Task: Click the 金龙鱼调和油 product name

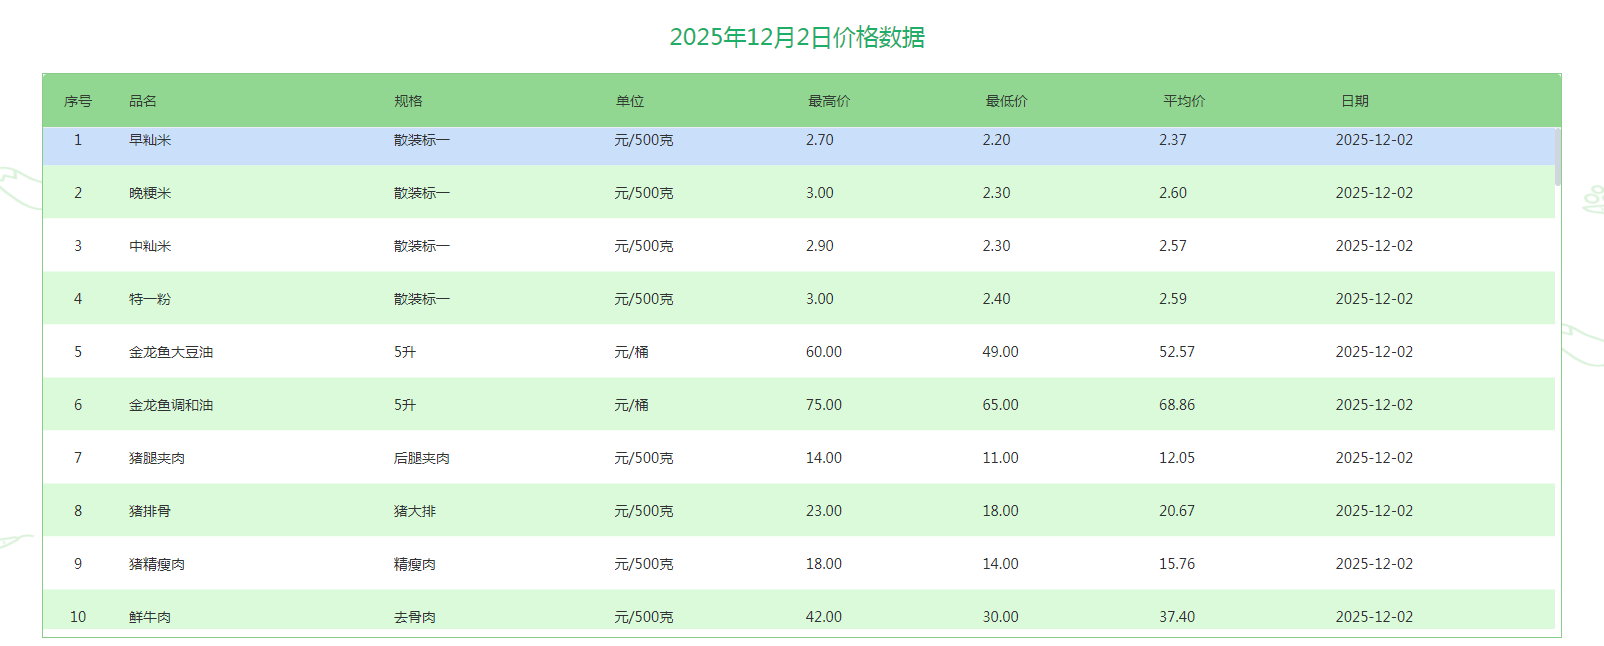Action: (x=171, y=405)
